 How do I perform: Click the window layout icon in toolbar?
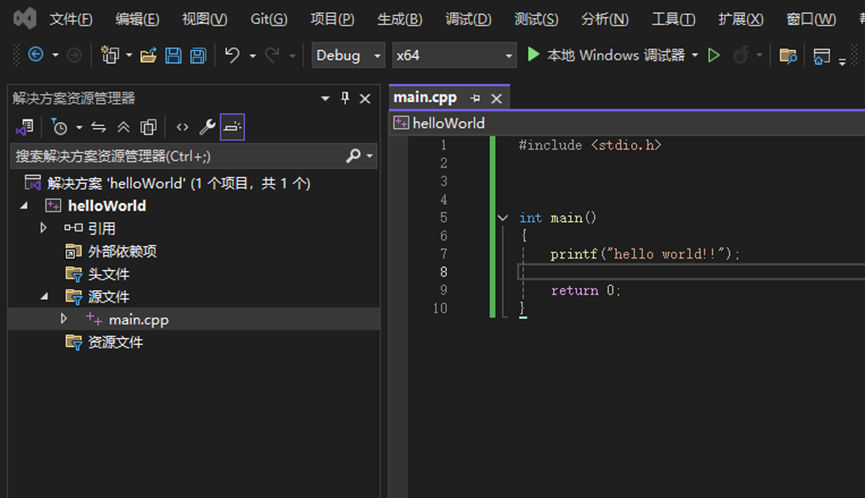821,56
